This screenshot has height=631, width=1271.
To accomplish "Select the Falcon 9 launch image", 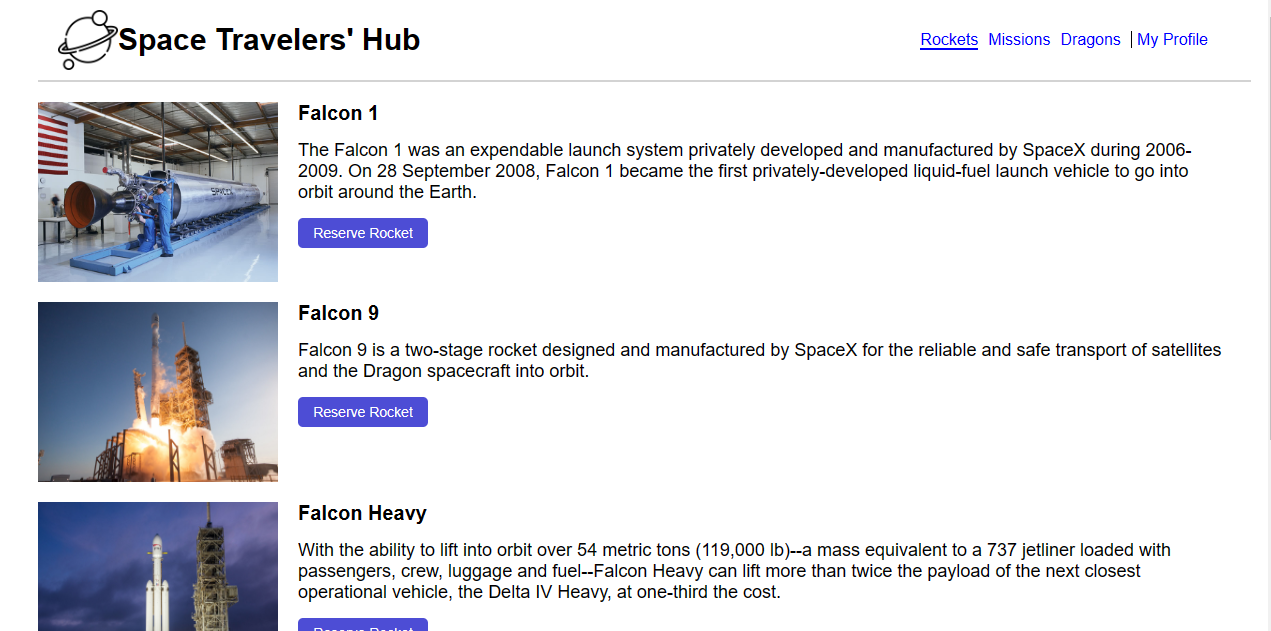I will pyautogui.click(x=158, y=392).
